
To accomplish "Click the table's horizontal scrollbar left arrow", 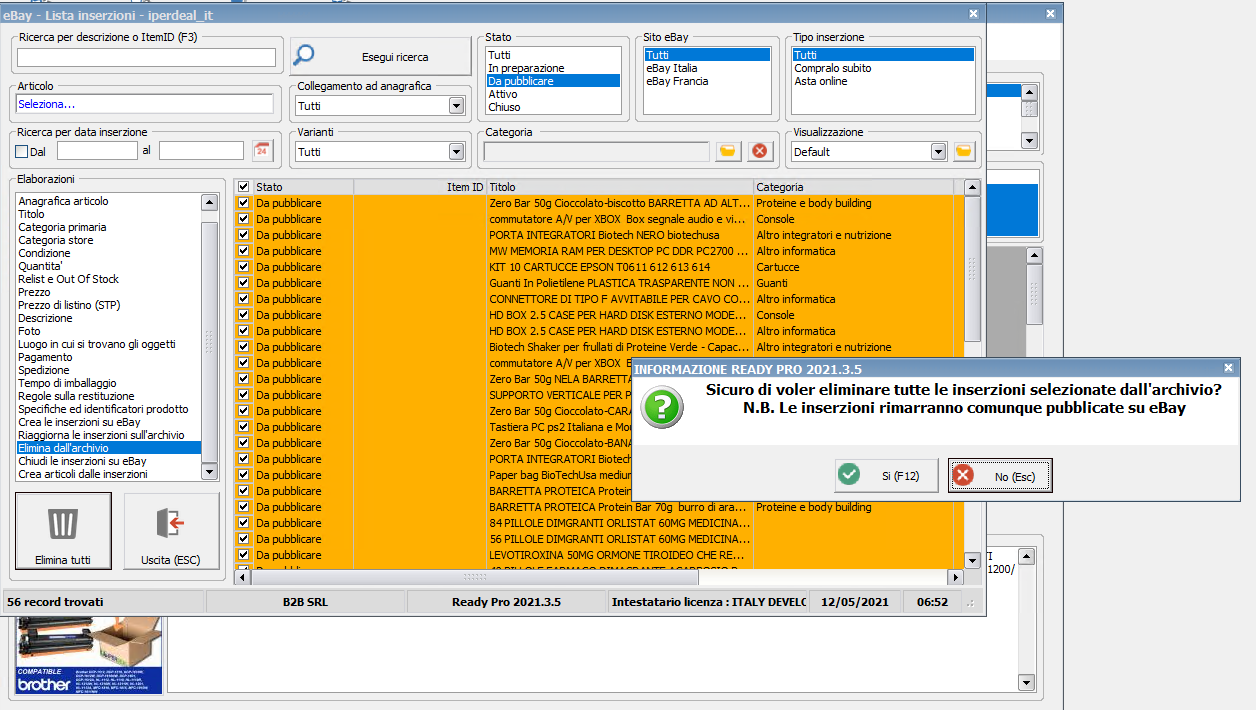I will click(242, 577).
